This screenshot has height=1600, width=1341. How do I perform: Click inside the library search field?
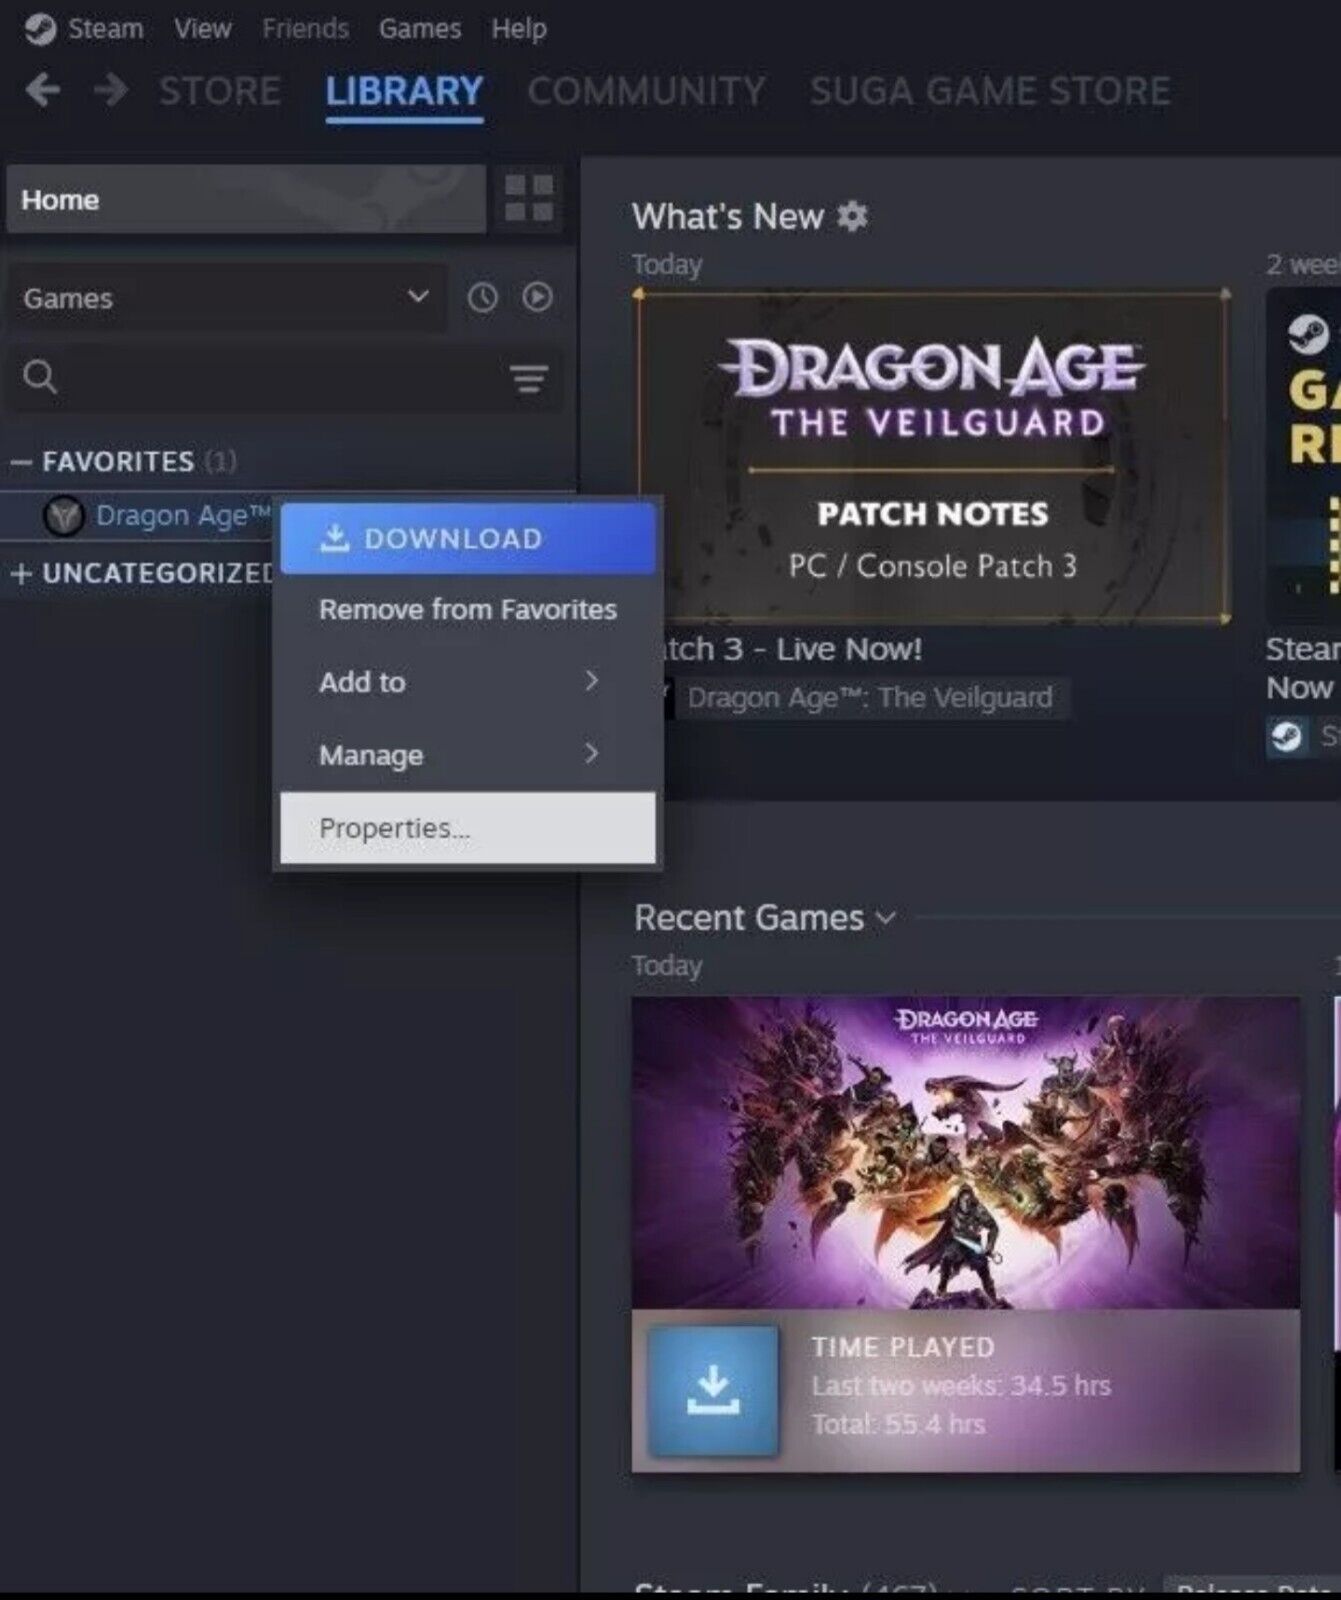tap(285, 378)
